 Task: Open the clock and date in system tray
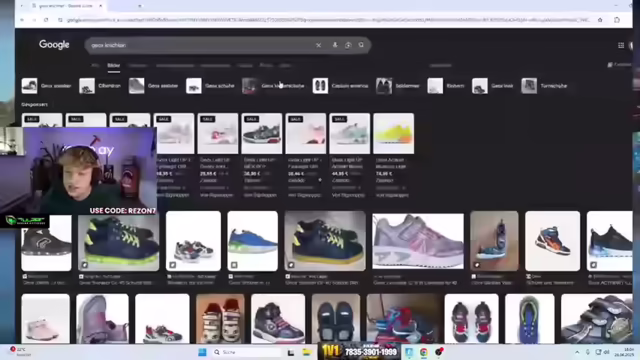(x=625, y=352)
